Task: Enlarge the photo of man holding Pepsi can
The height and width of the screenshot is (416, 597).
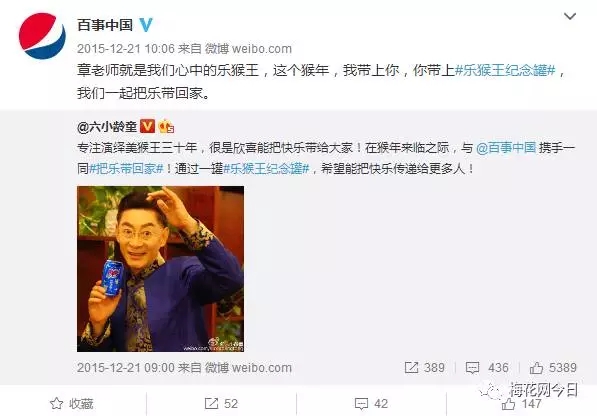Action: point(160,269)
